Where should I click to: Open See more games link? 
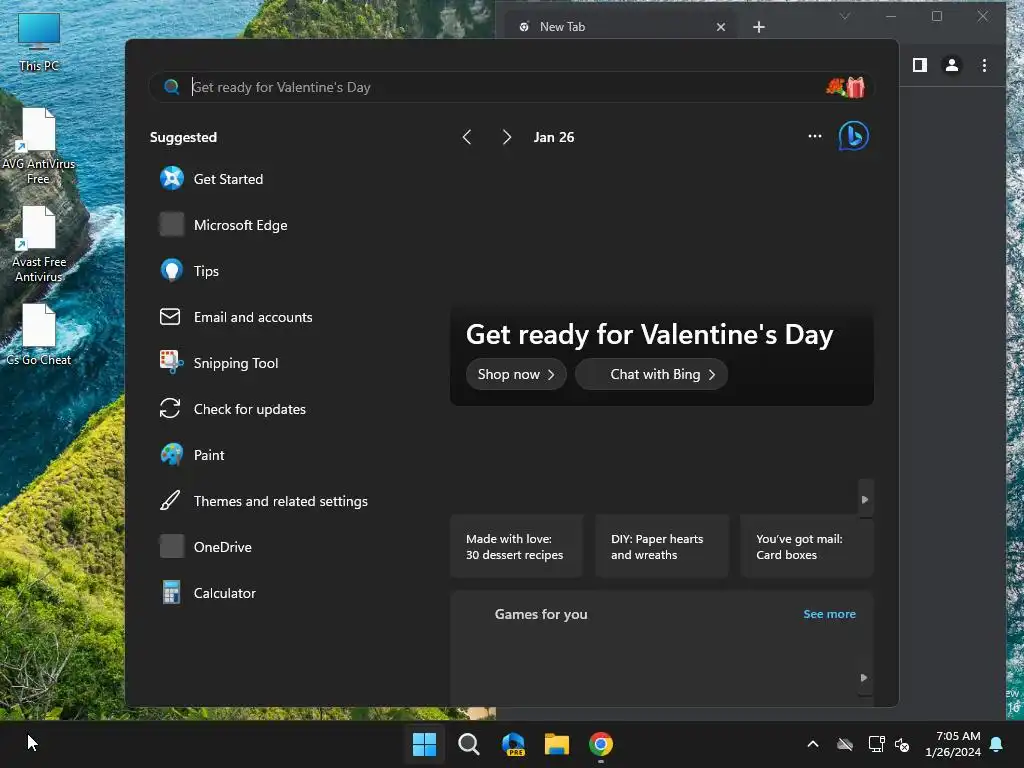(829, 614)
